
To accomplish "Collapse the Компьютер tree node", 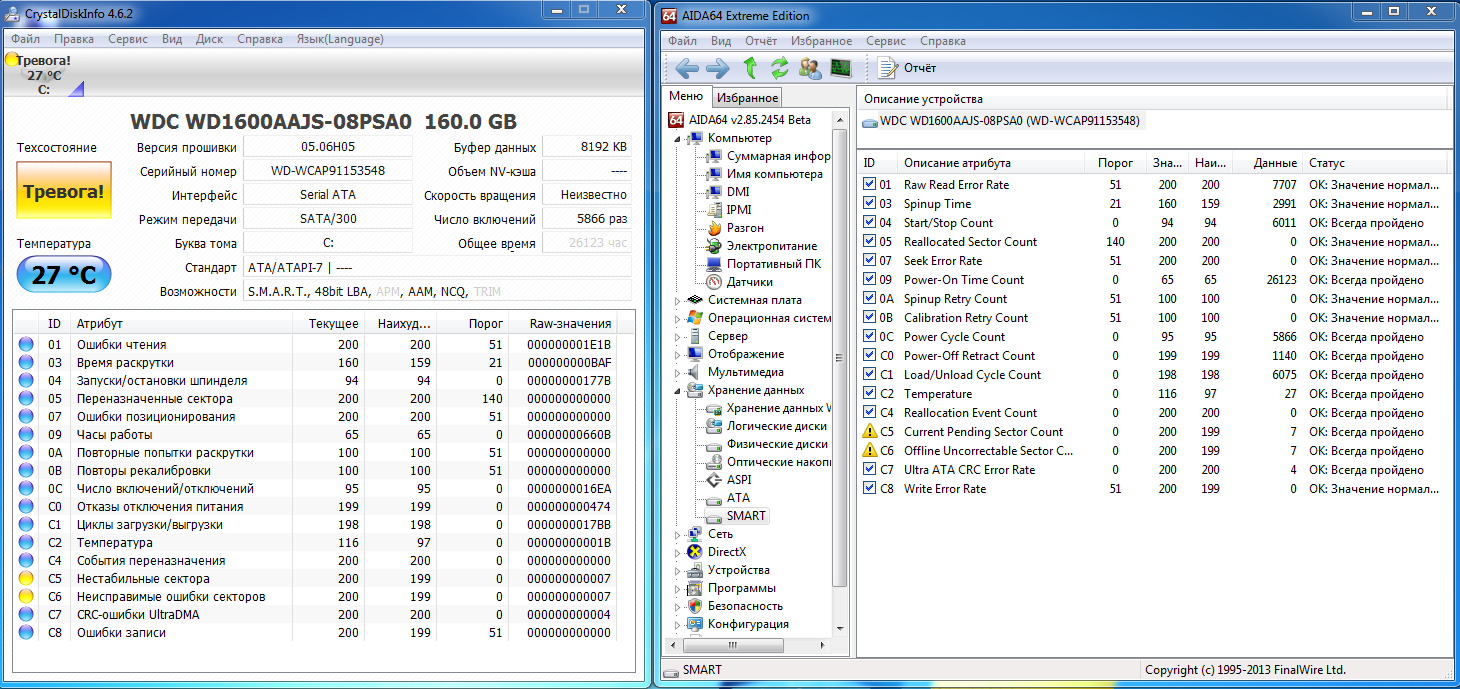I will (x=678, y=139).
